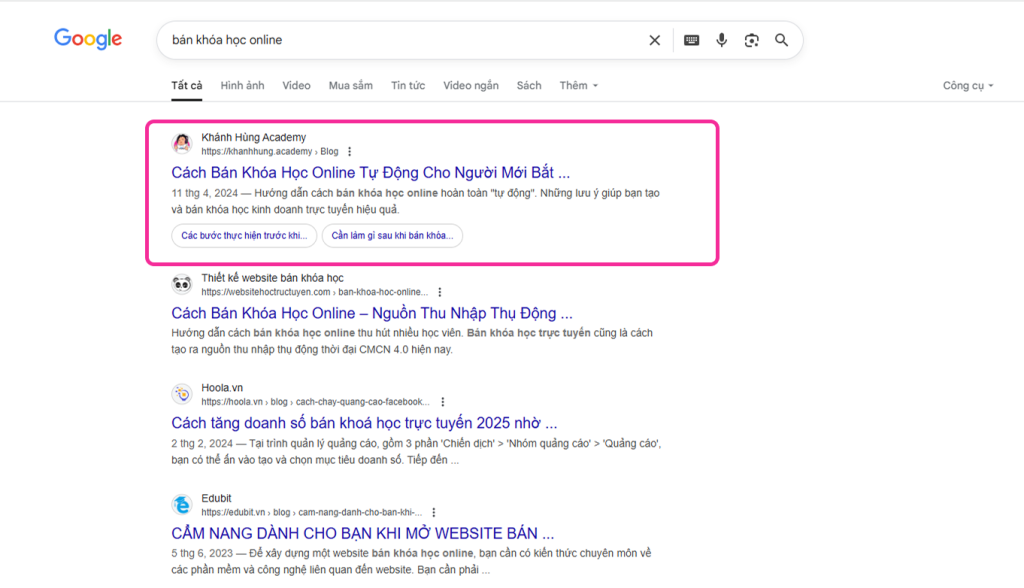
Task: Open 'Cách tăng doanh số bán khoá học' result
Action: (x=364, y=423)
